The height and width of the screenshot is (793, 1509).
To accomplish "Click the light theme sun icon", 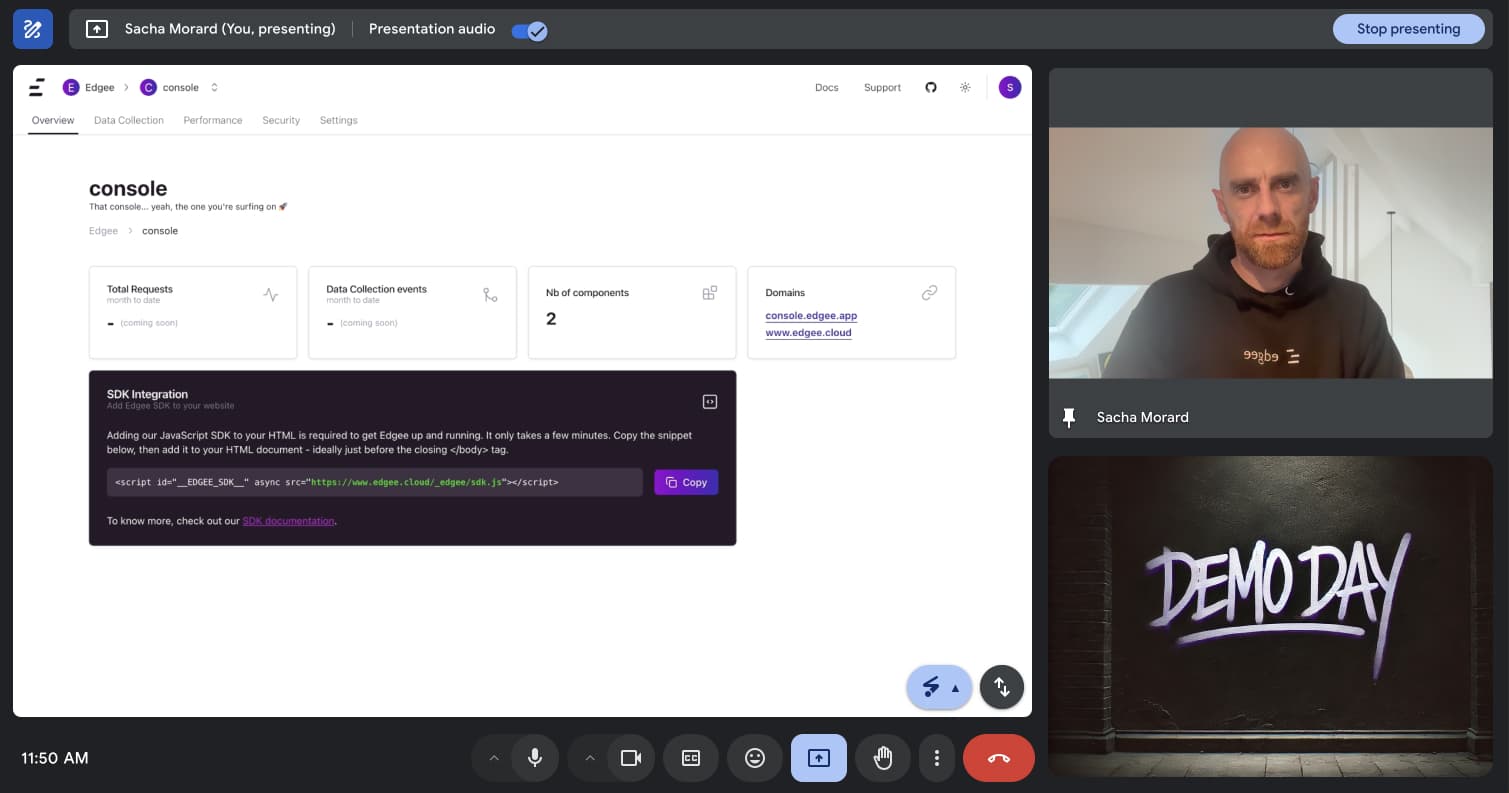I will pyautogui.click(x=965, y=88).
